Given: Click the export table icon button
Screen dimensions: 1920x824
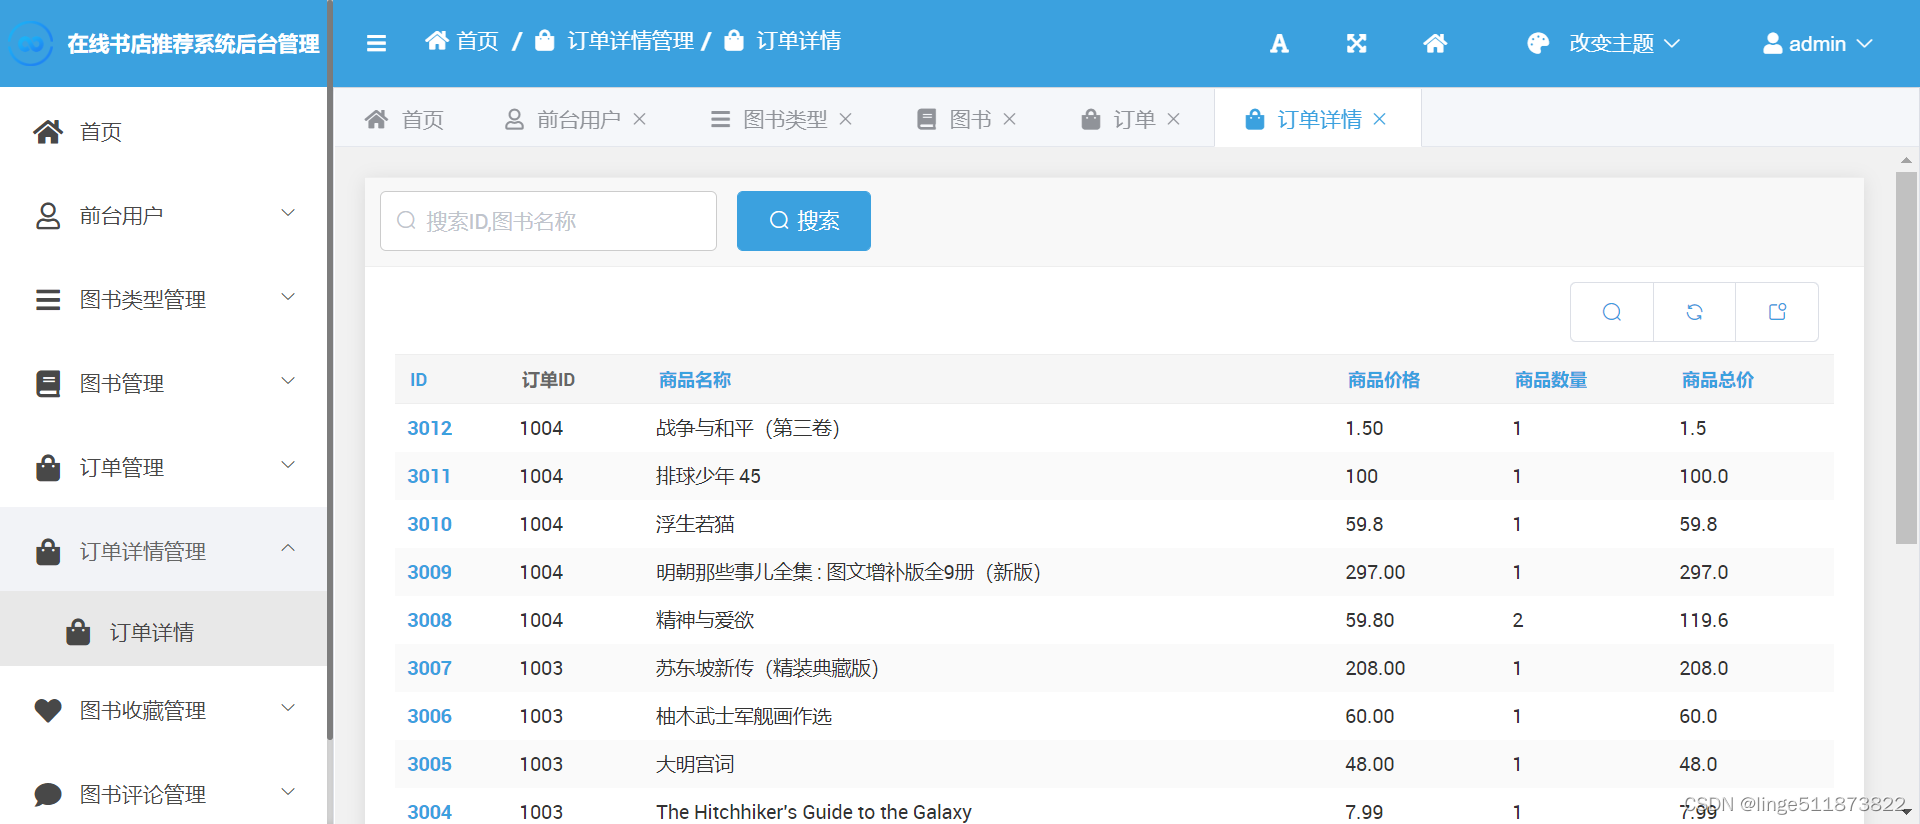Looking at the screenshot, I should point(1777,312).
